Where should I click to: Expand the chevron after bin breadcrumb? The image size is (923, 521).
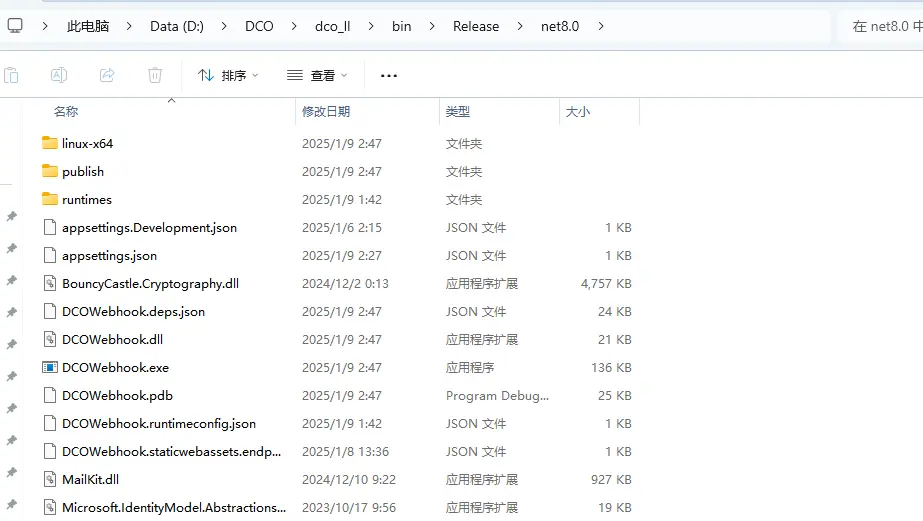(x=431, y=26)
